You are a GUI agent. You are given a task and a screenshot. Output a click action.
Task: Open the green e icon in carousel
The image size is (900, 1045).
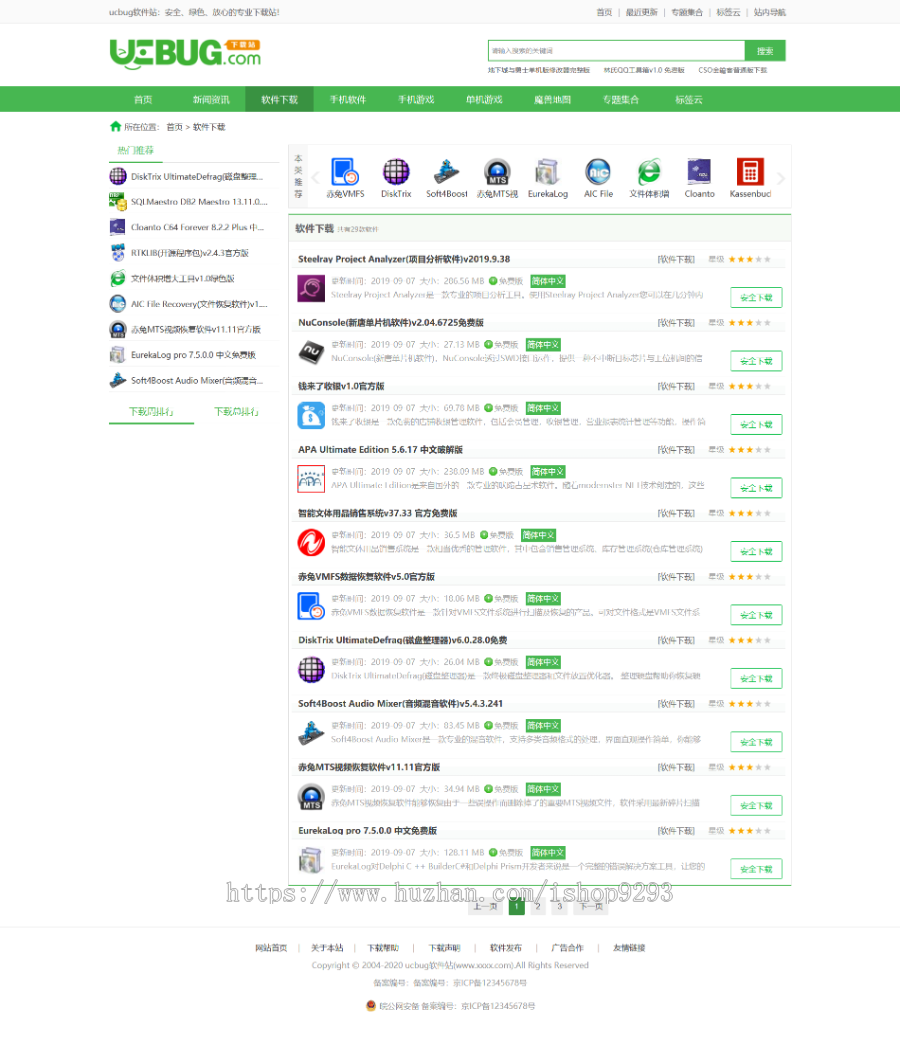point(649,171)
